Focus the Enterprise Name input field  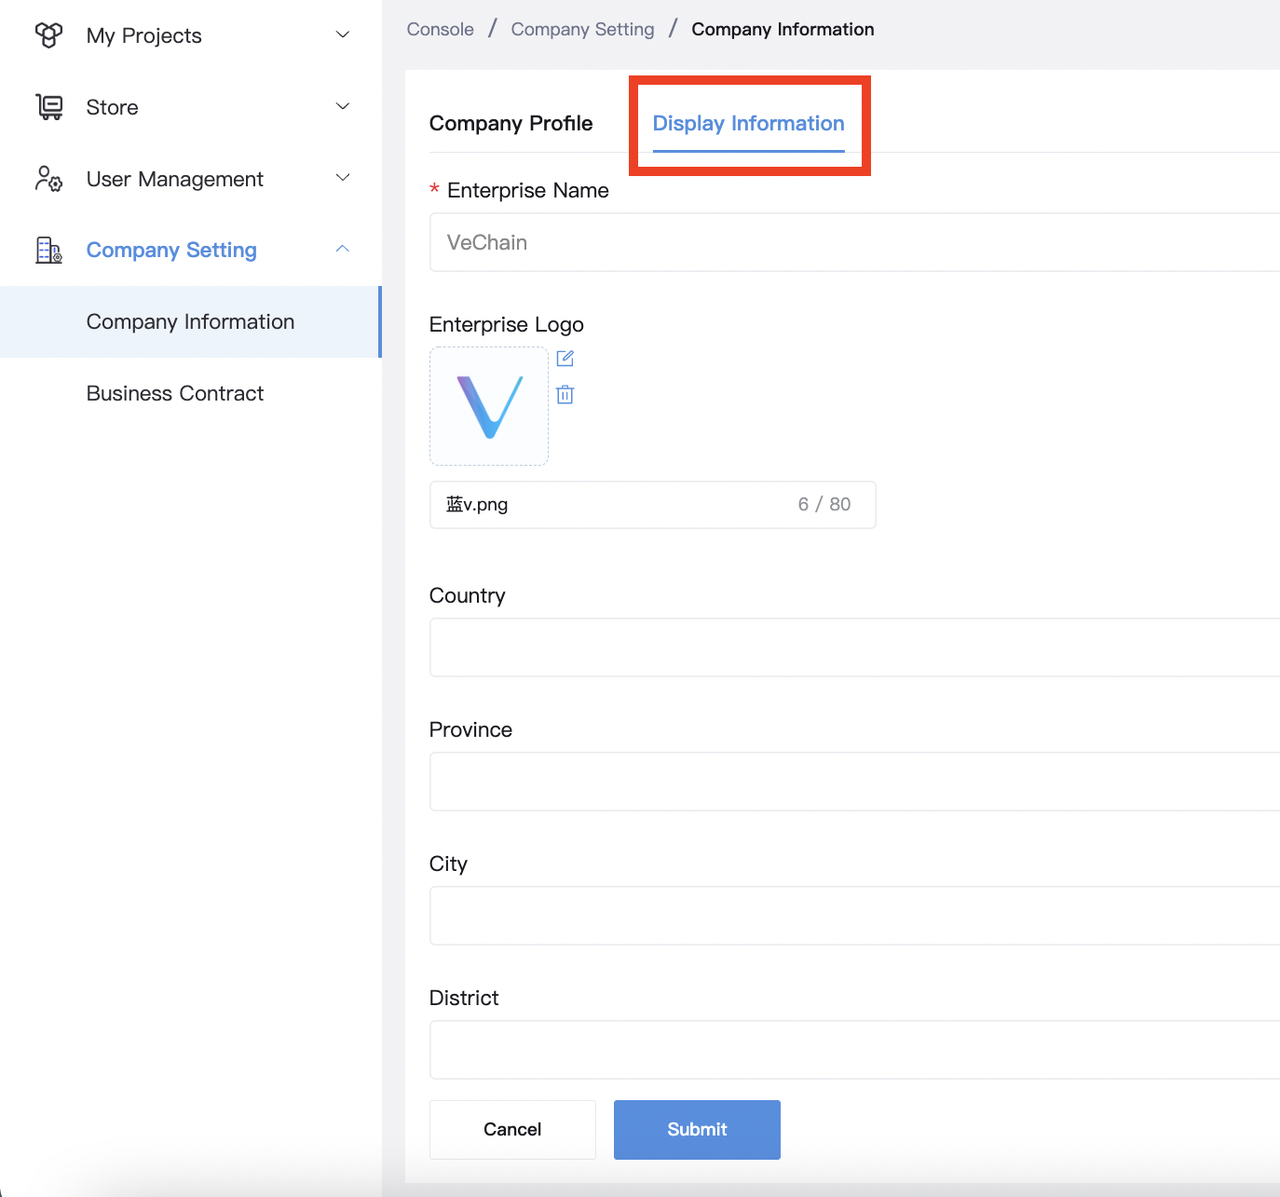(855, 242)
